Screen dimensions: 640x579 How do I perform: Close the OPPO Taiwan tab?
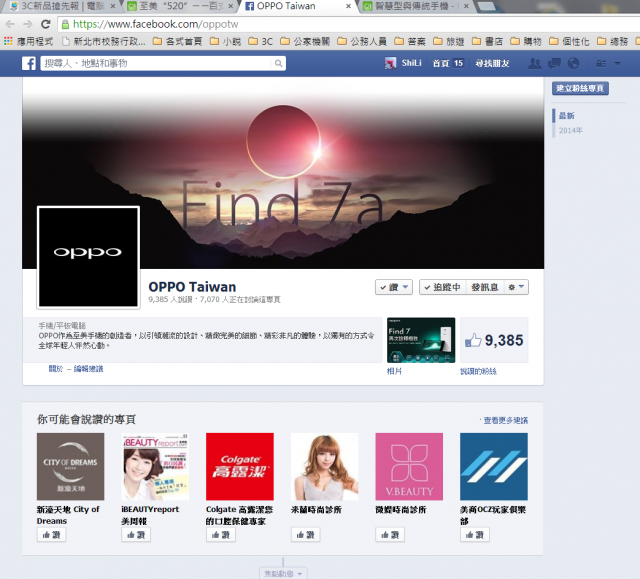[x=348, y=6]
